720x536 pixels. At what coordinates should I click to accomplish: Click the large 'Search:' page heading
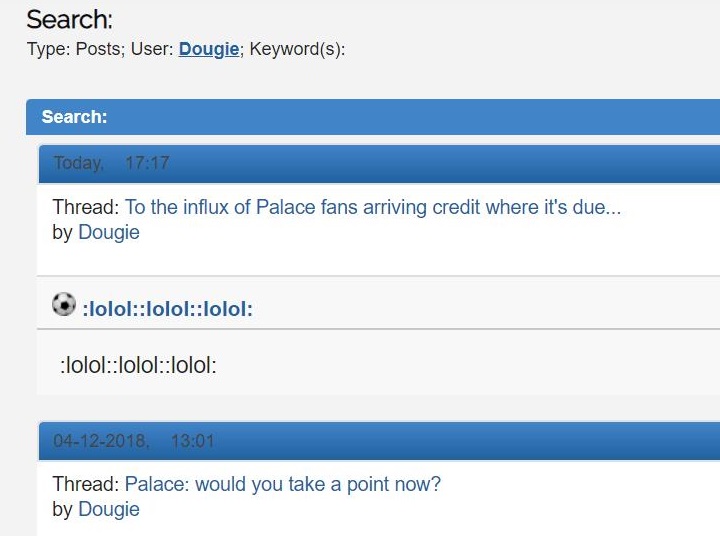click(69, 19)
